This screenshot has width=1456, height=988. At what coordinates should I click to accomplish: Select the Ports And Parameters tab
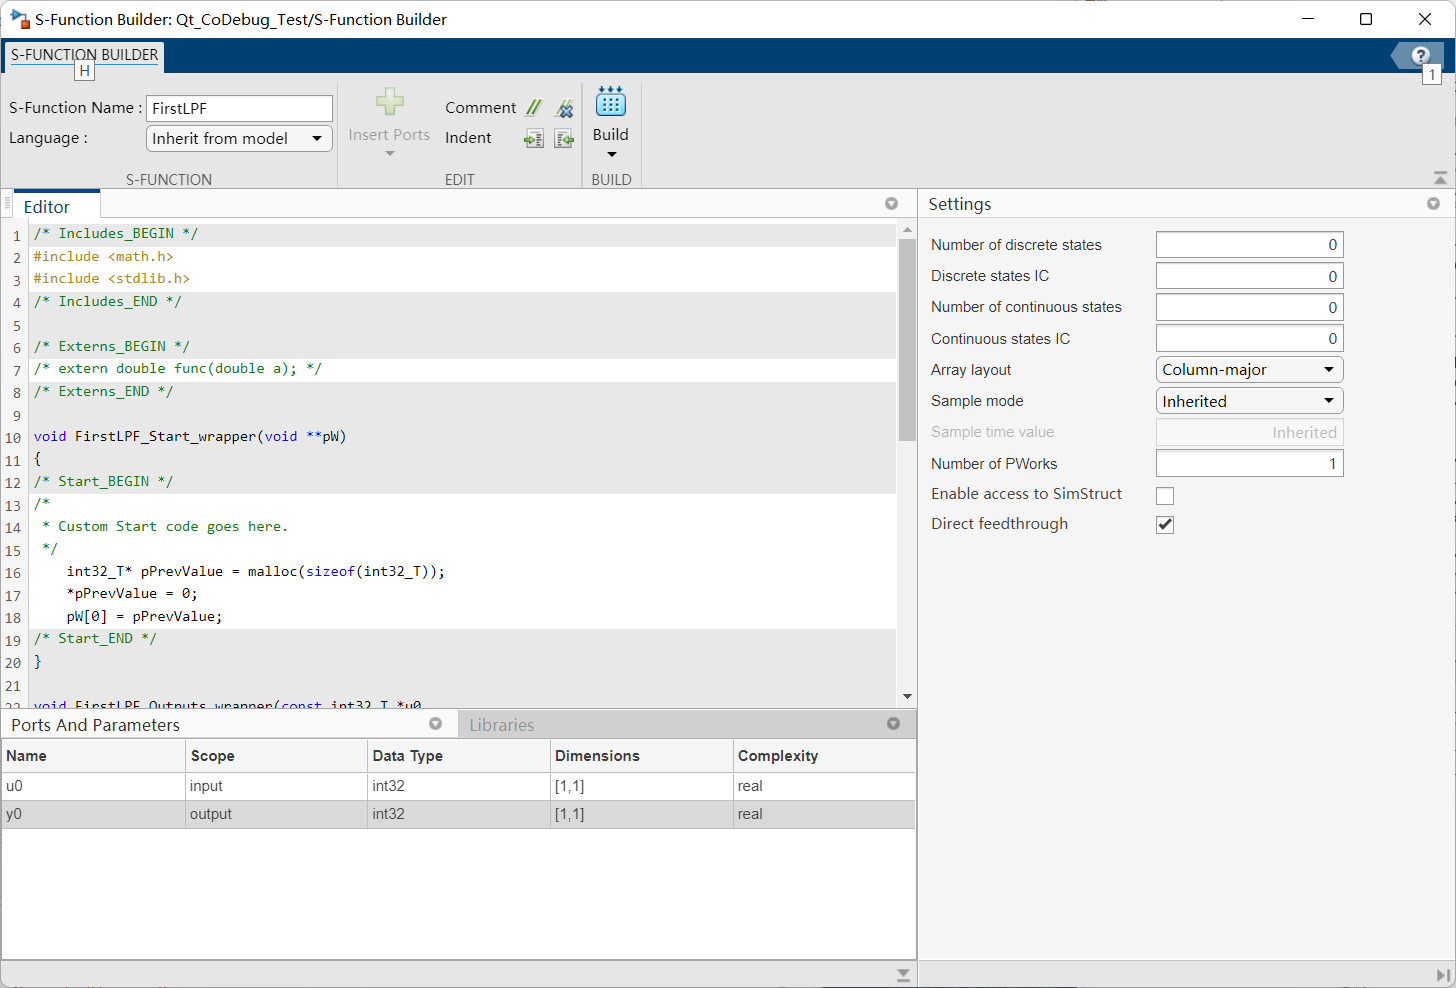point(96,725)
